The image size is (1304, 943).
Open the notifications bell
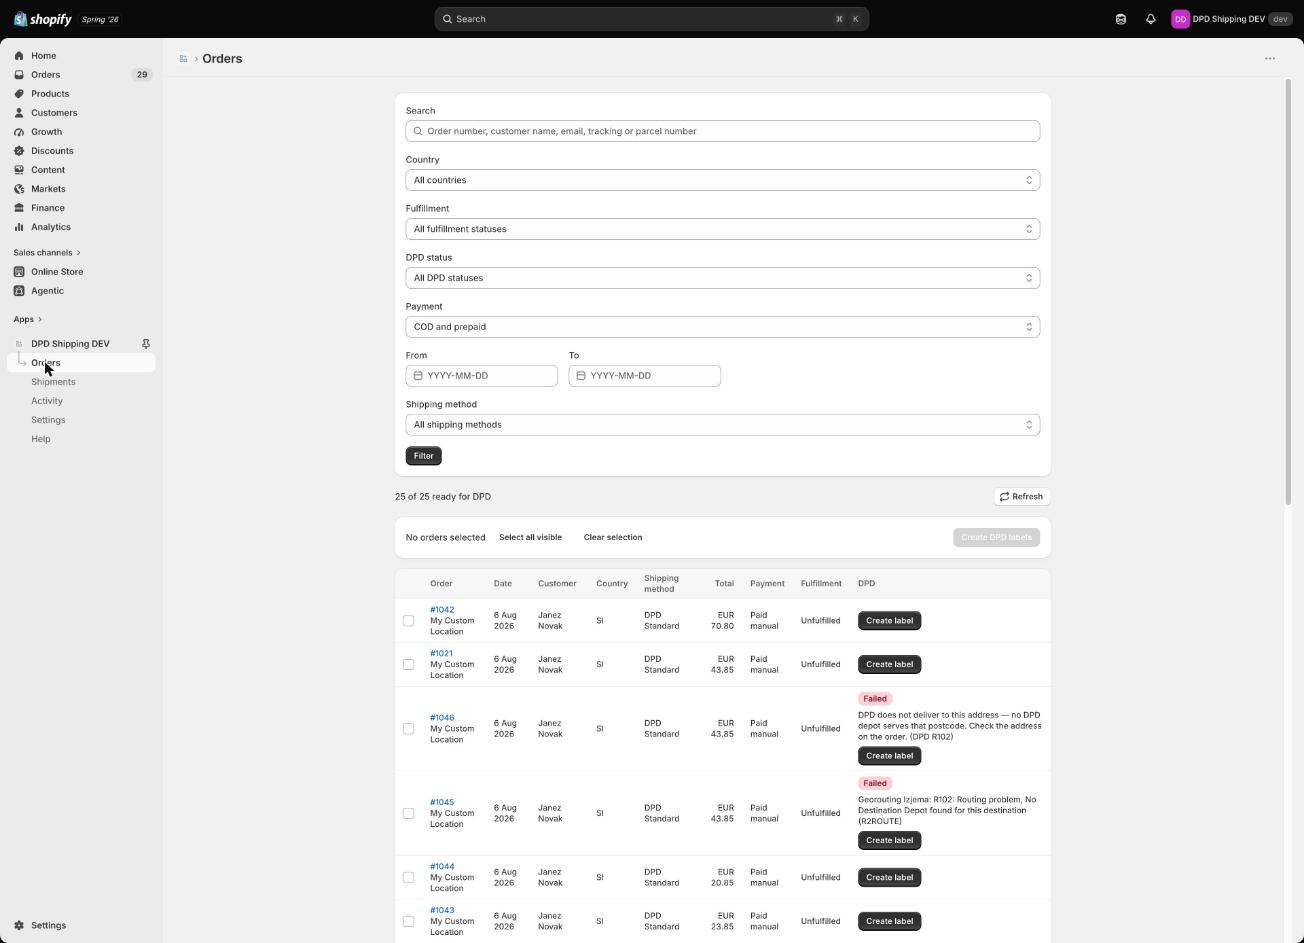[x=1150, y=19]
